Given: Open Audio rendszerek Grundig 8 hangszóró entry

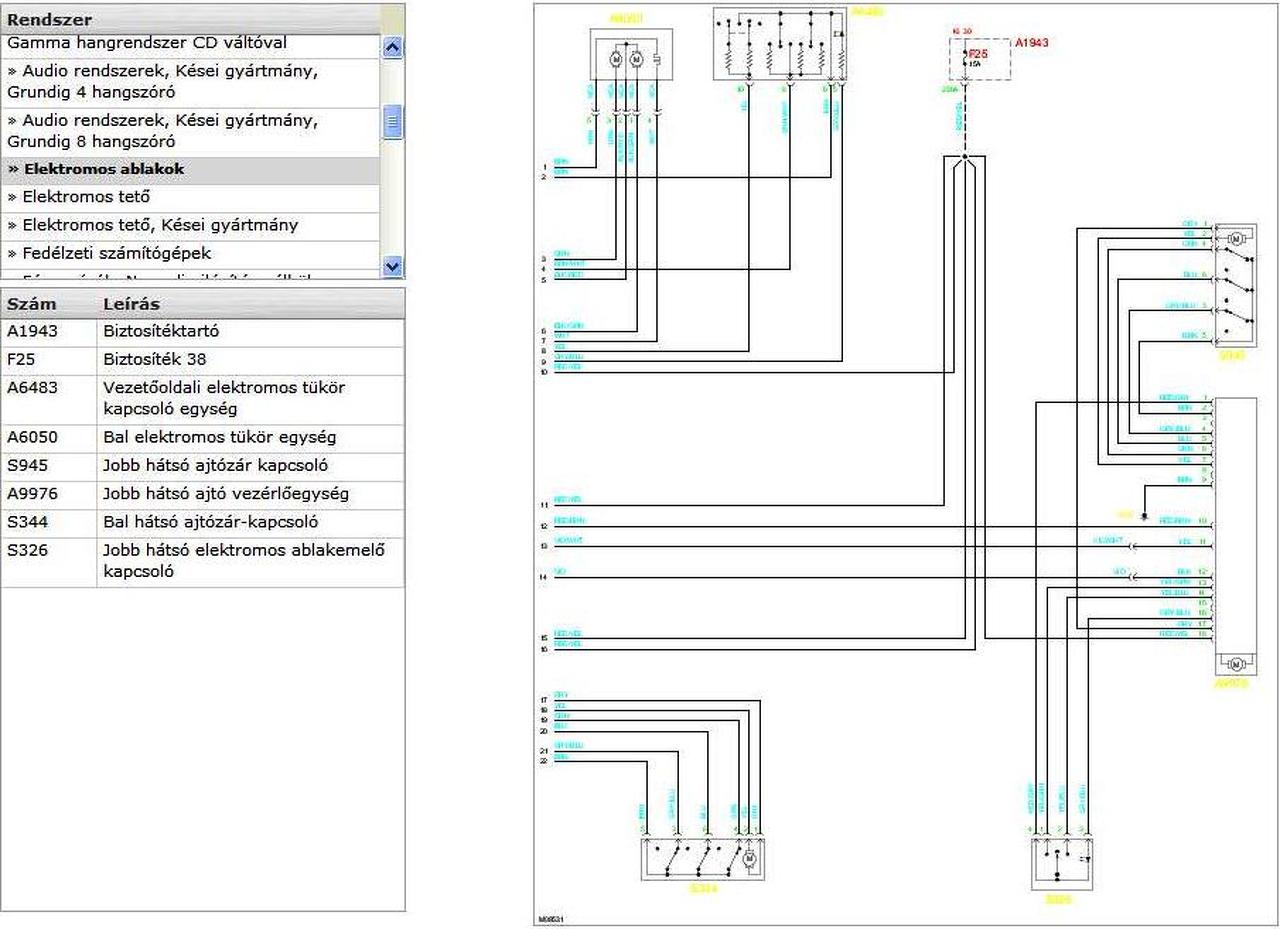Looking at the screenshot, I should click(x=192, y=131).
